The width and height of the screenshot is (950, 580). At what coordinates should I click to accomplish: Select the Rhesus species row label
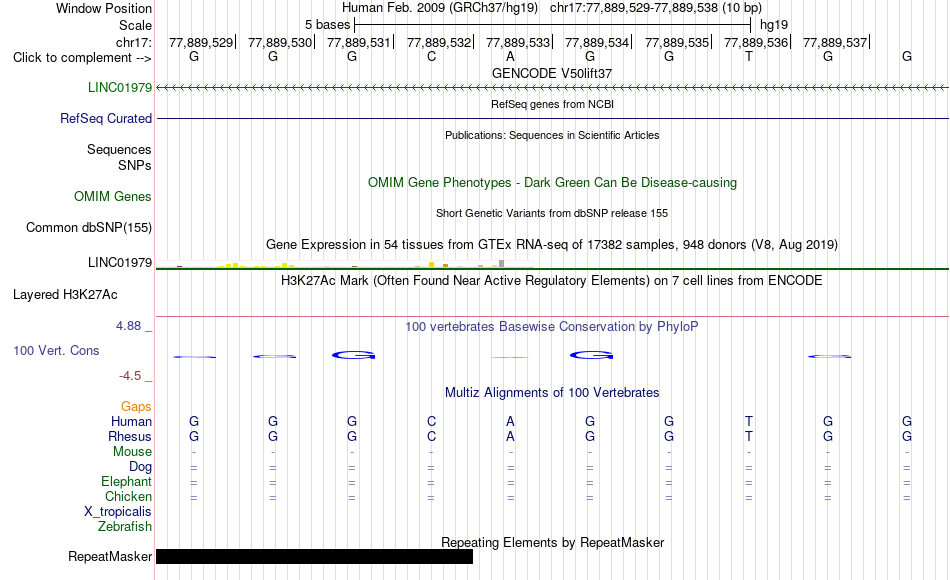(x=130, y=436)
